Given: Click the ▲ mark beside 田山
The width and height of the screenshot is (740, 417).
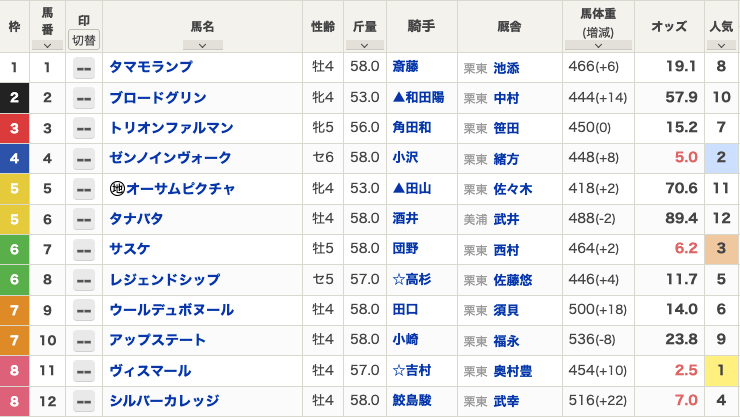Looking at the screenshot, I should click(399, 188).
